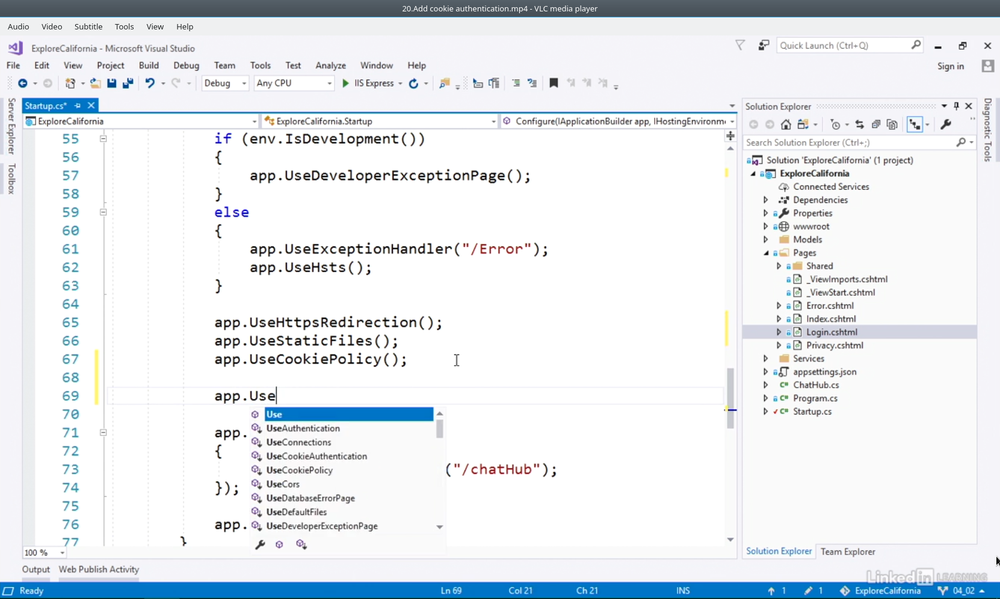The width and height of the screenshot is (1000, 599).
Task: Collapse the Pages folder node
Action: (766, 253)
